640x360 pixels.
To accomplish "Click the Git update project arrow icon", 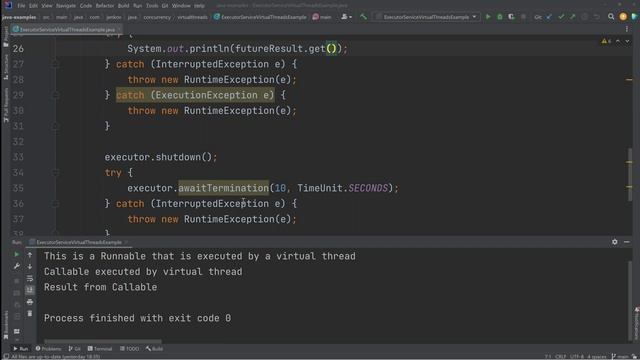I will (x=549, y=17).
